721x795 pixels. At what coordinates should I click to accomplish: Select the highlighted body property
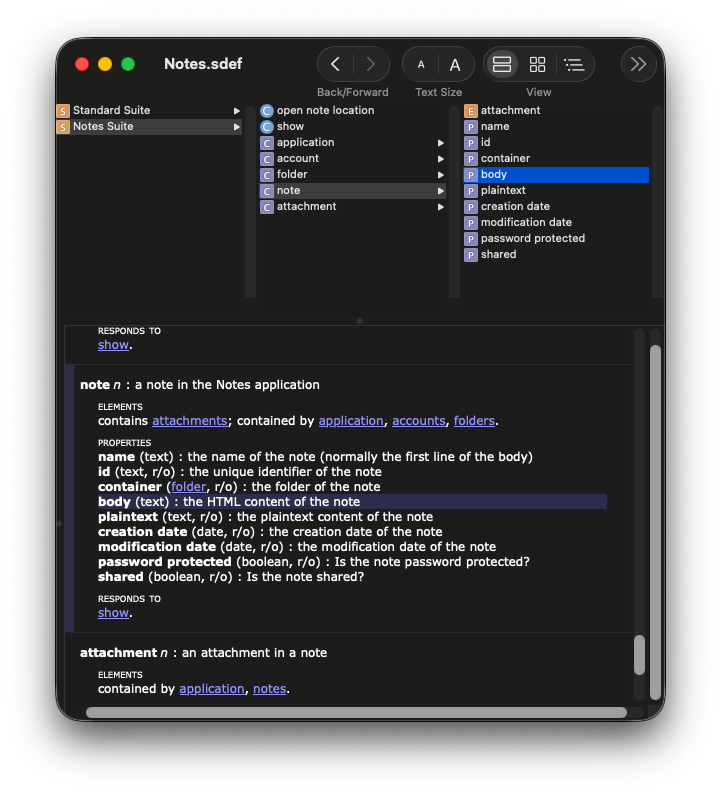pyautogui.click(x=556, y=175)
